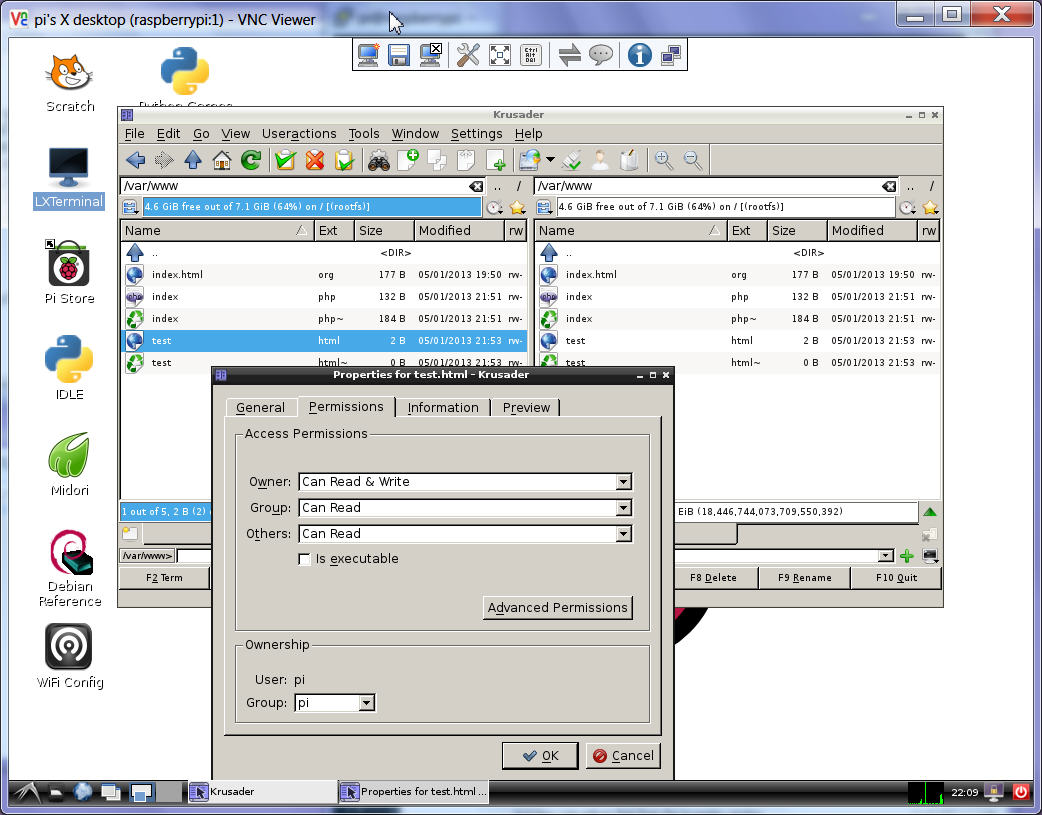
Task: Toggle the 'Is executable' checkbox
Action: [305, 559]
